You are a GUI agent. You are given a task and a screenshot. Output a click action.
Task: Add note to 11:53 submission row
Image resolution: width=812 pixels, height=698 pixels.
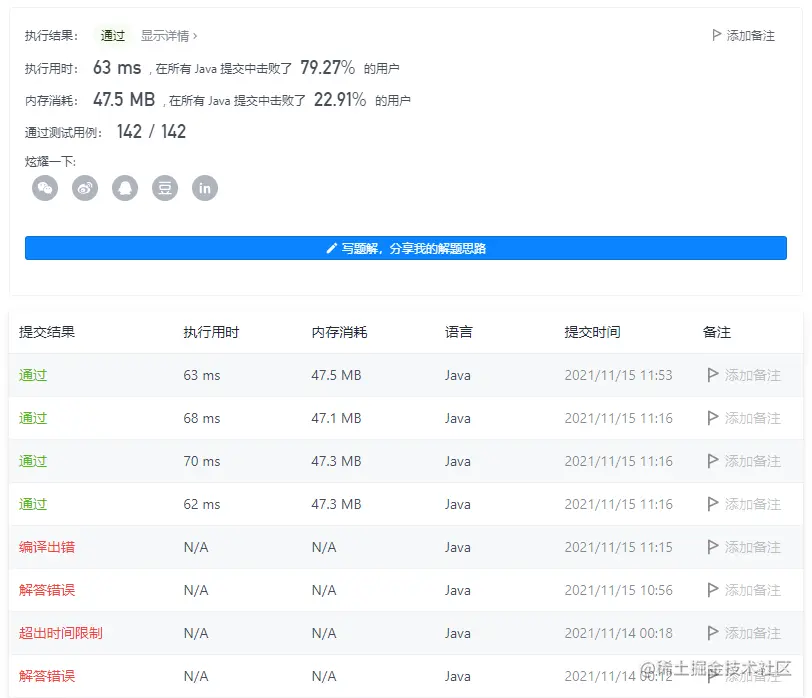[744, 375]
